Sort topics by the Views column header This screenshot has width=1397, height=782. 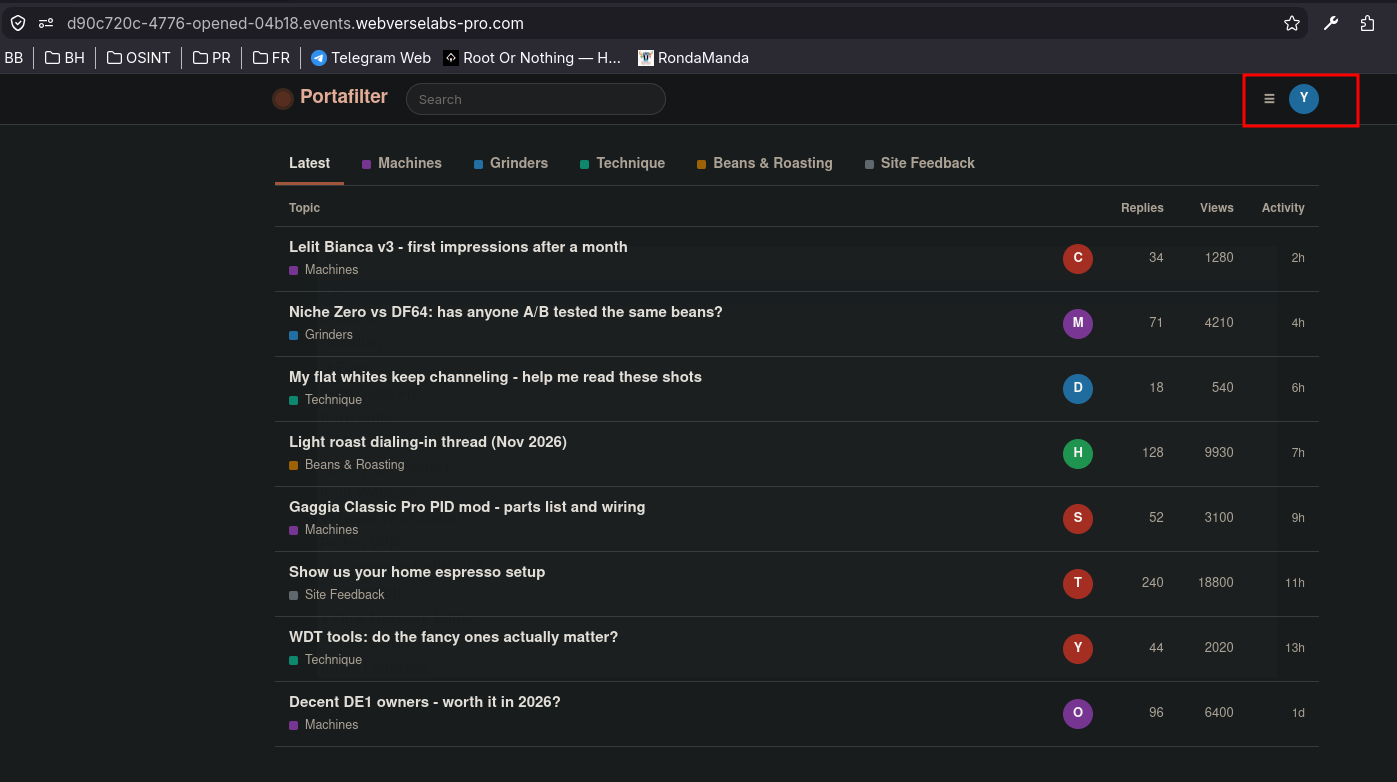(1217, 208)
